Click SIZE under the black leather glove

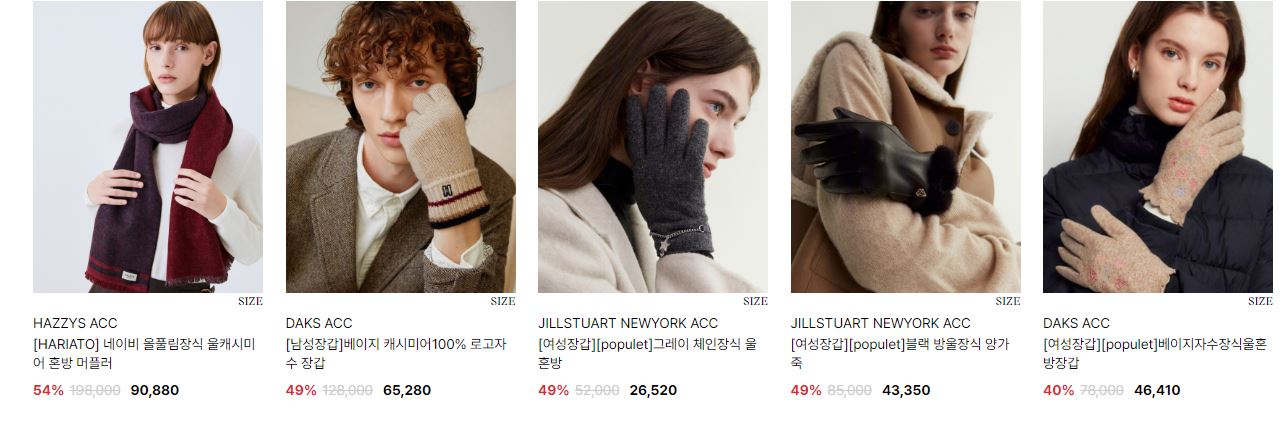click(1008, 301)
